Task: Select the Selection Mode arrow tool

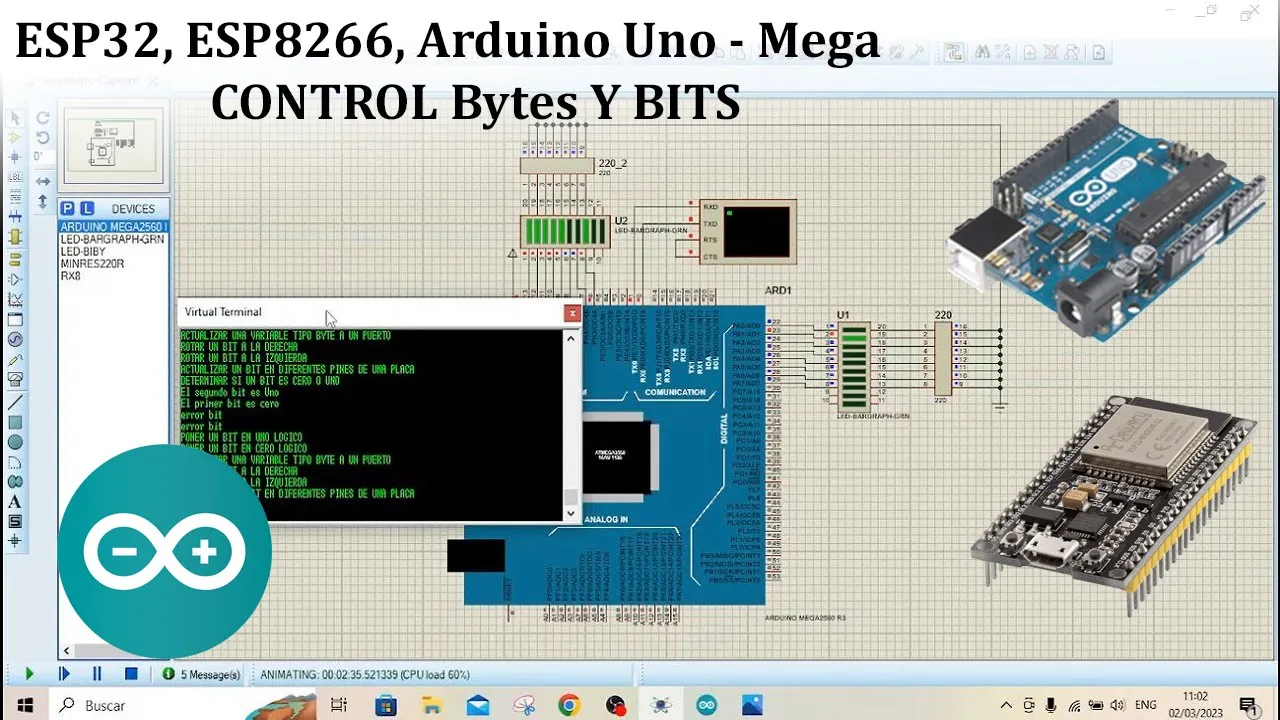Action: click(15, 117)
